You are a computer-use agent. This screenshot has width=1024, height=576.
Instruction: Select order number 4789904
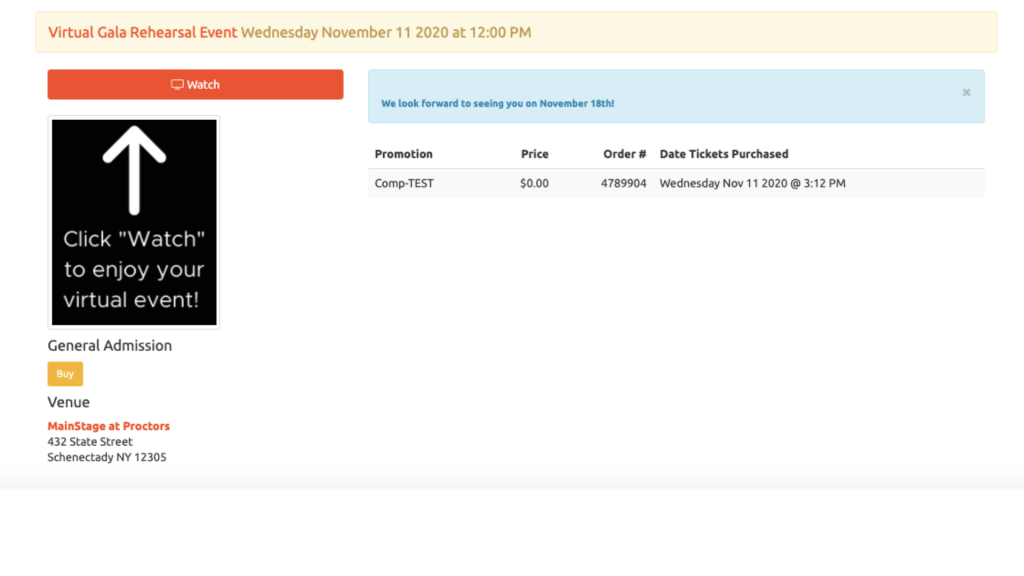tap(624, 184)
